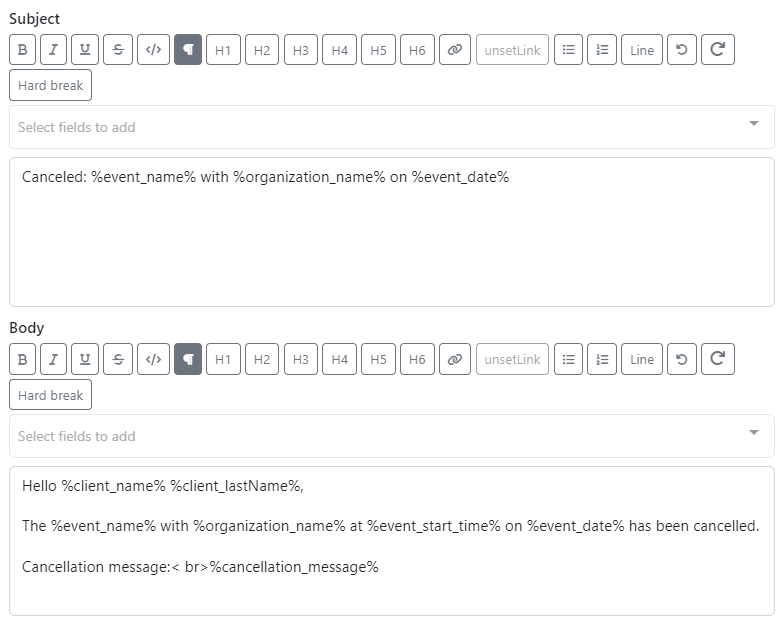Open Subject 'Select fields to add' dropdown
Image resolution: width=782 pixels, height=622 pixels.
tap(391, 127)
